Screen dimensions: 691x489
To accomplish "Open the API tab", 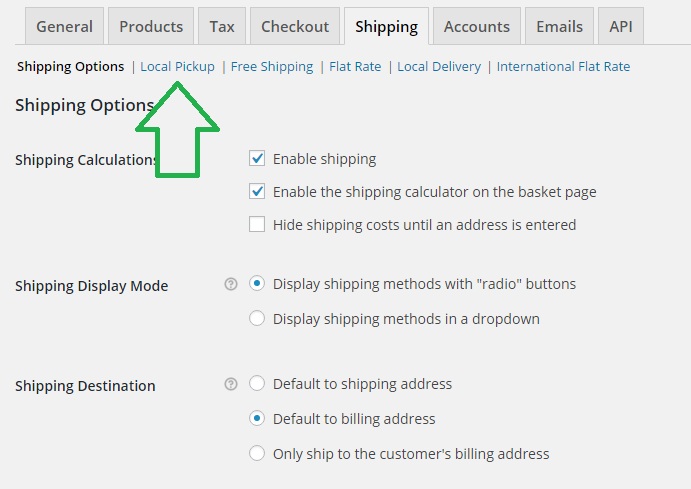I will (621, 26).
